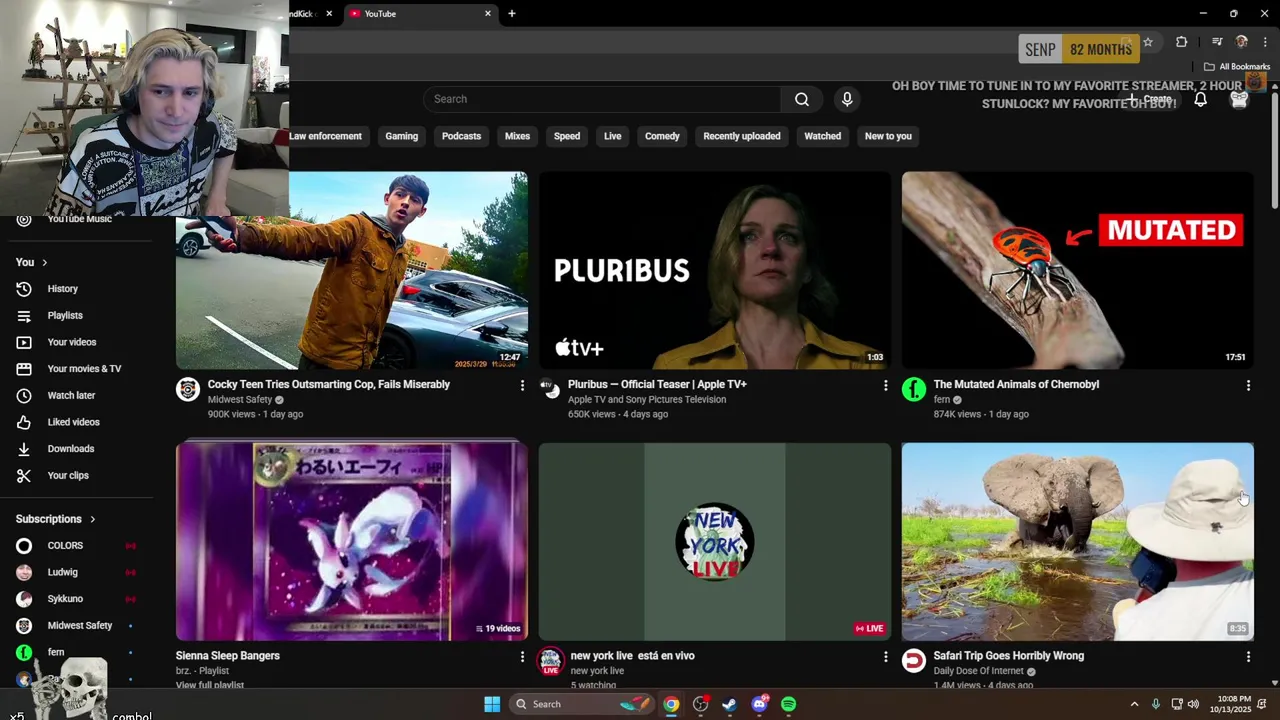1280x720 pixels.
Task: Open options for Mutated Animals video
Action: [1248, 385]
